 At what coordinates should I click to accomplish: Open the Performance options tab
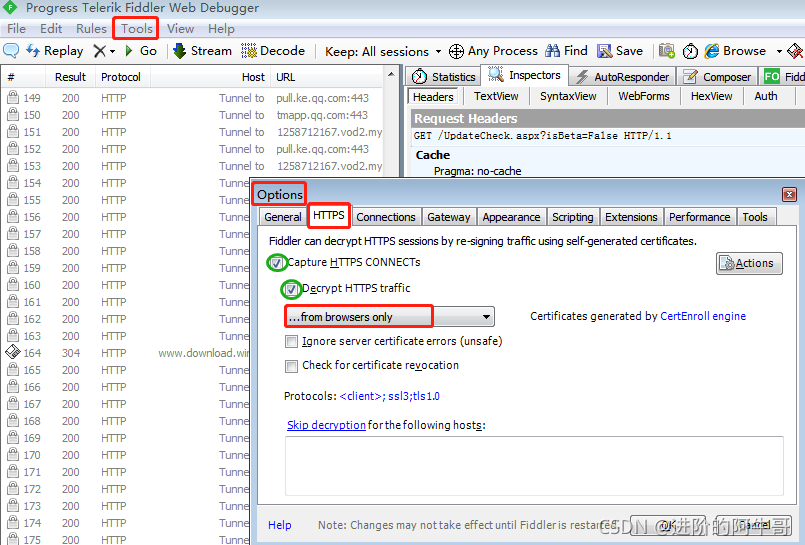[699, 217]
